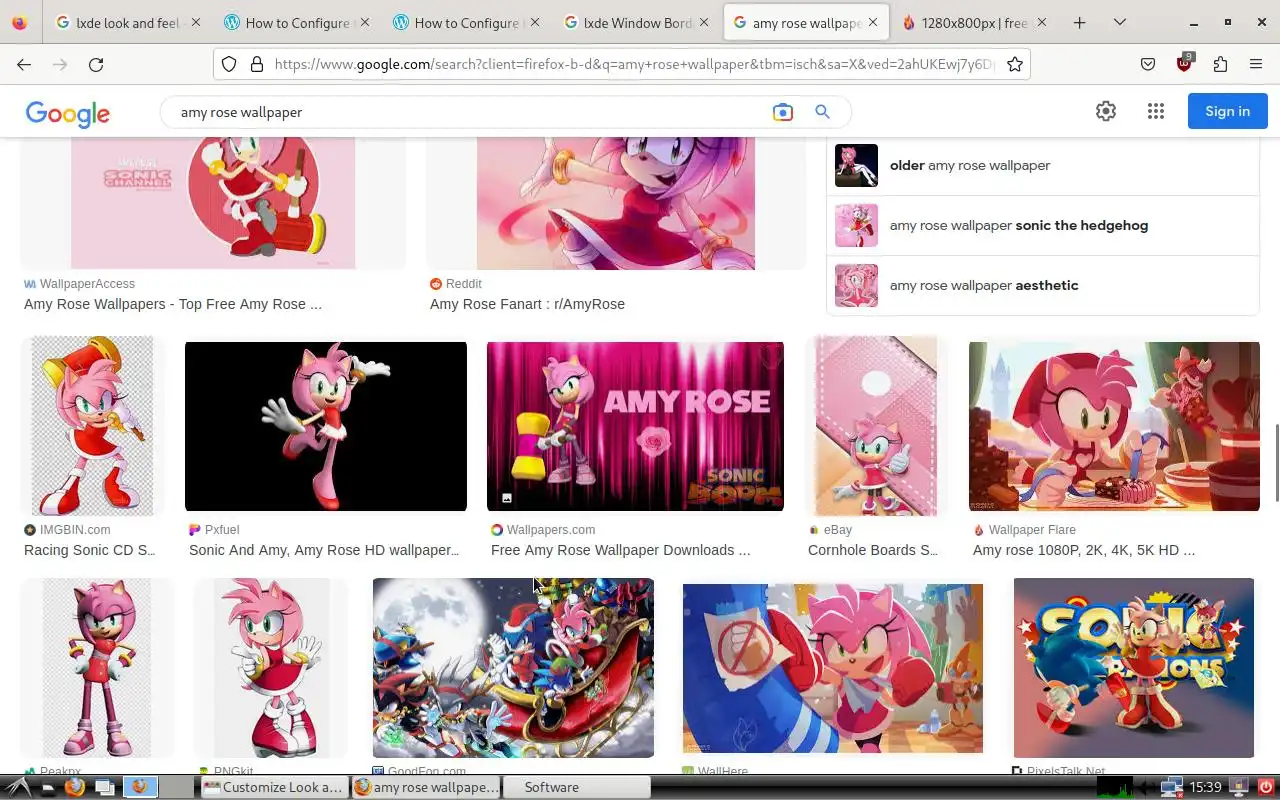Click the Google logo

[x=68, y=113]
